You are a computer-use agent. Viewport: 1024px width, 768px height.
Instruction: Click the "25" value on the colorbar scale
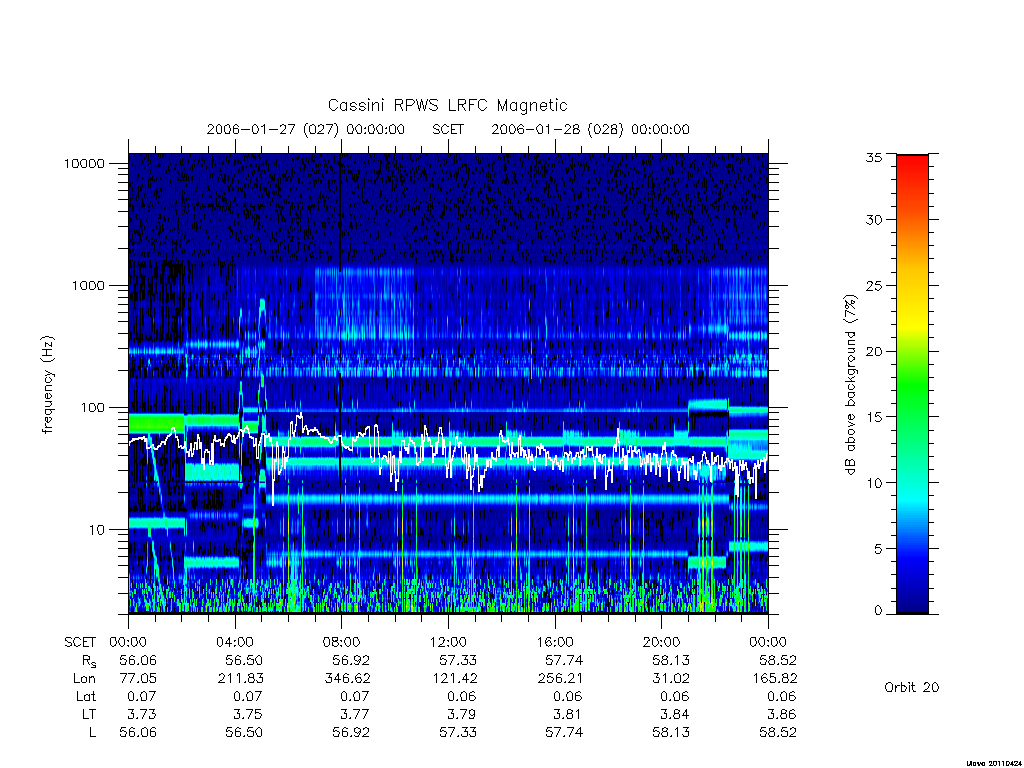pos(874,286)
